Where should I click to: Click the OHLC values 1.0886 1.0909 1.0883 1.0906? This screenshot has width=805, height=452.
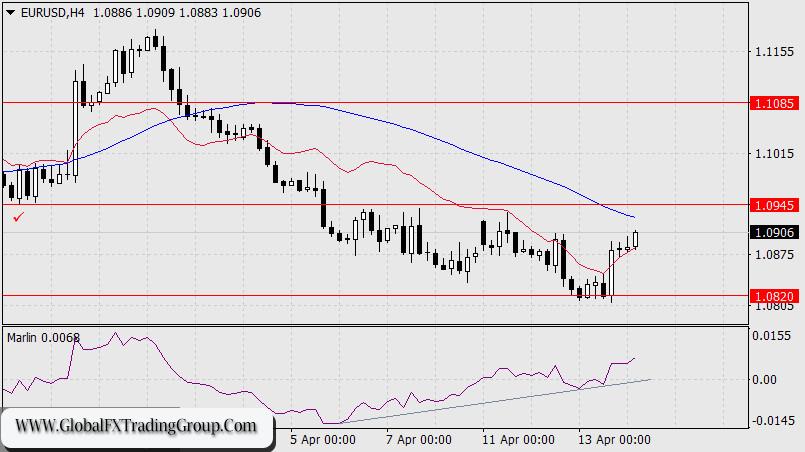[x=177, y=13]
